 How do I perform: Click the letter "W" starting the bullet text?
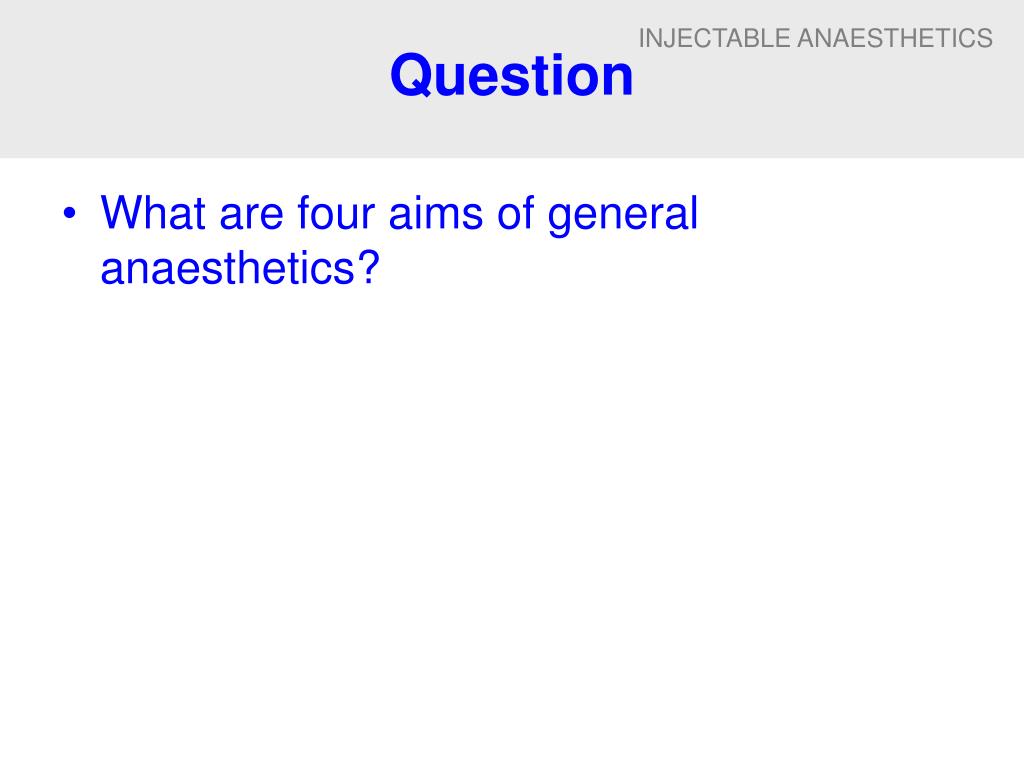pyautogui.click(x=123, y=213)
